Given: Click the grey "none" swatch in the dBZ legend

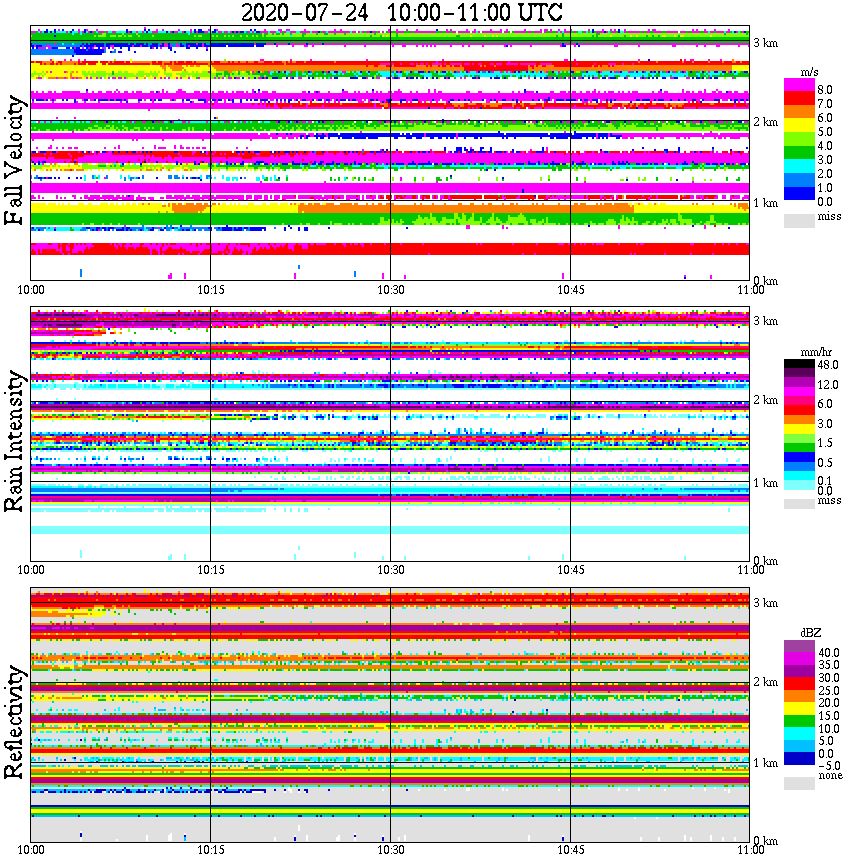Looking at the screenshot, I should coord(799,783).
